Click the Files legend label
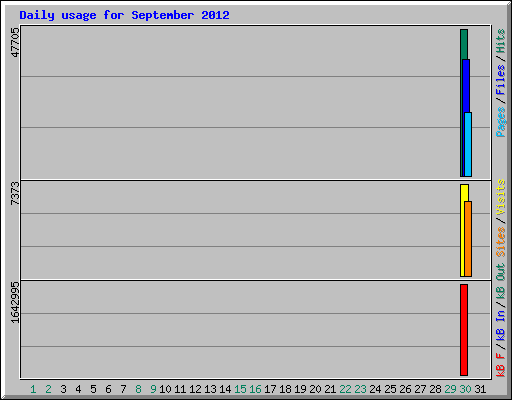The height and width of the screenshot is (400, 512). tap(500, 80)
